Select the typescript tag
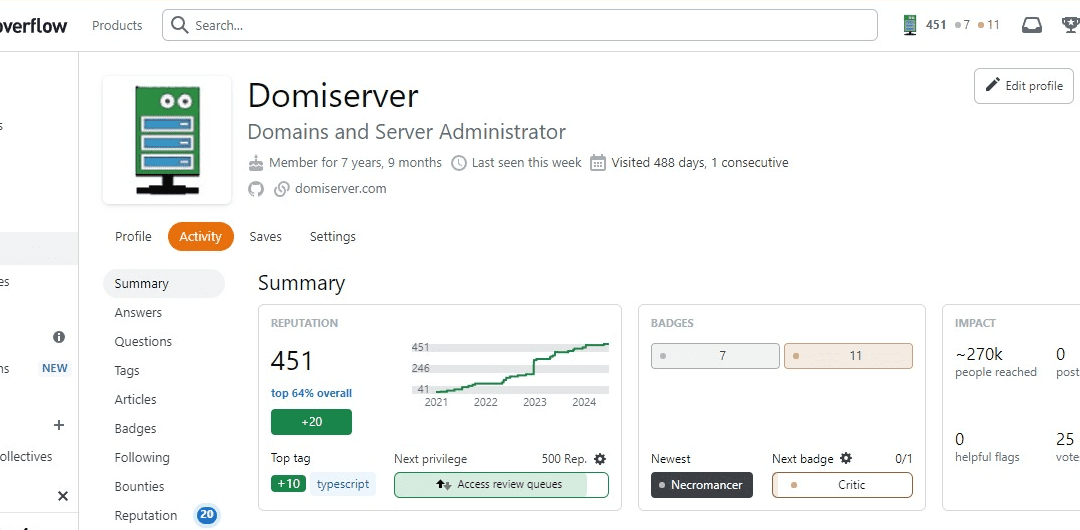This screenshot has width=1080, height=530. [343, 485]
